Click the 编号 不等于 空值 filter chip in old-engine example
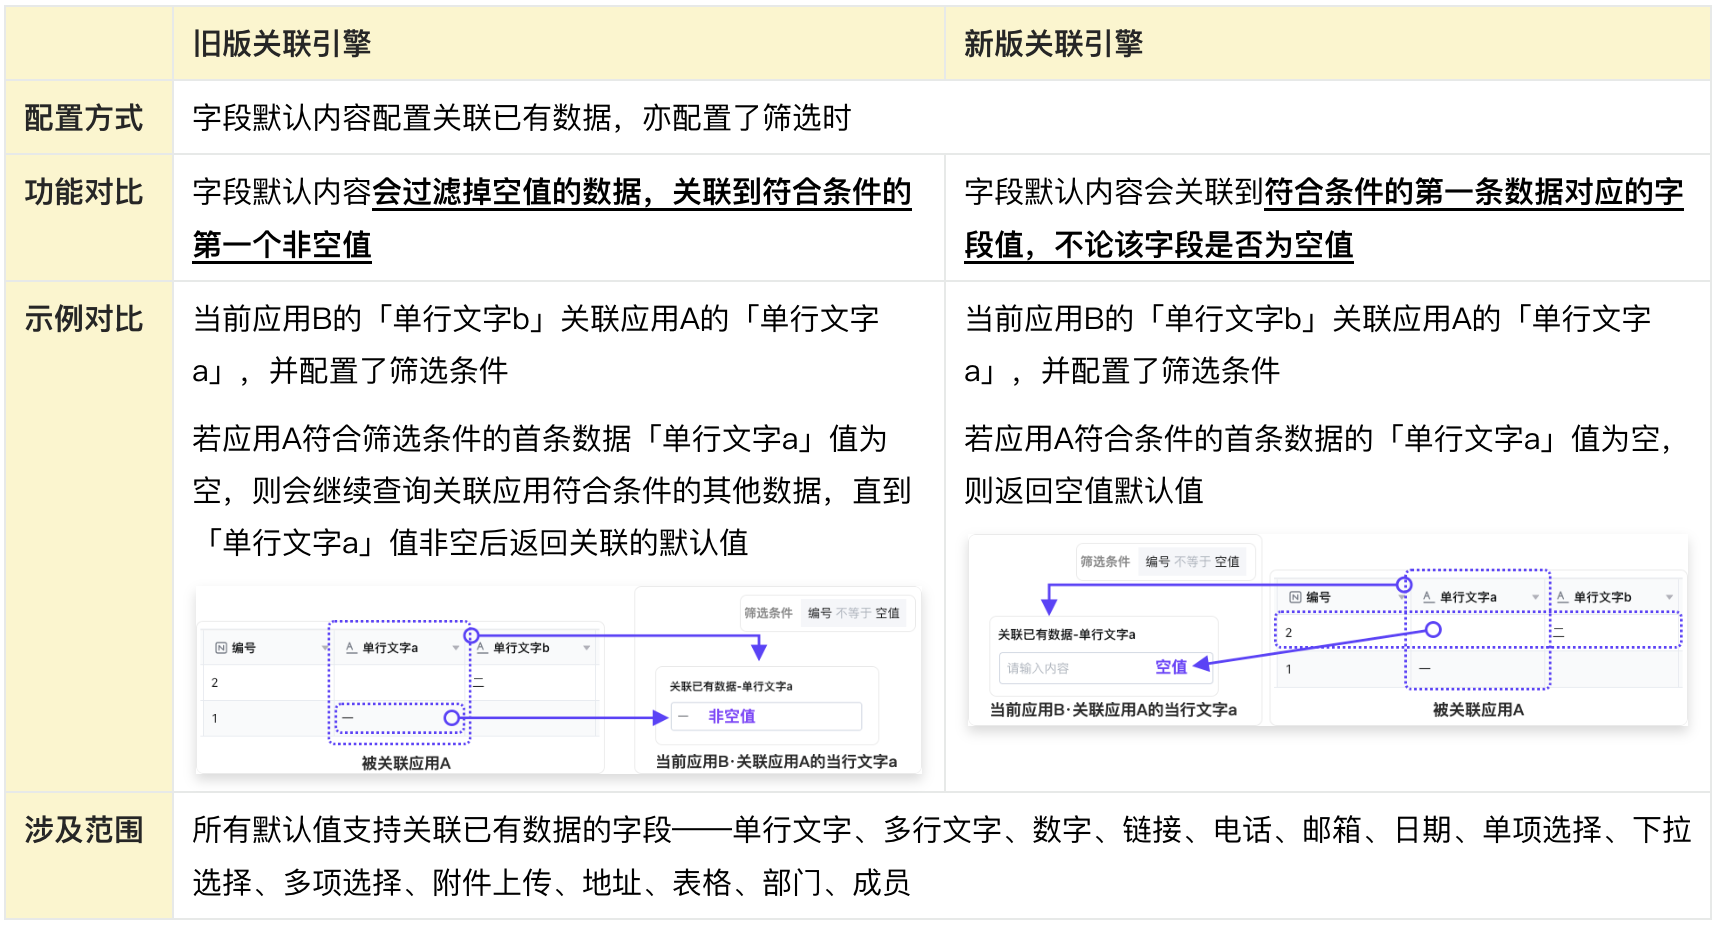 [x=853, y=613]
